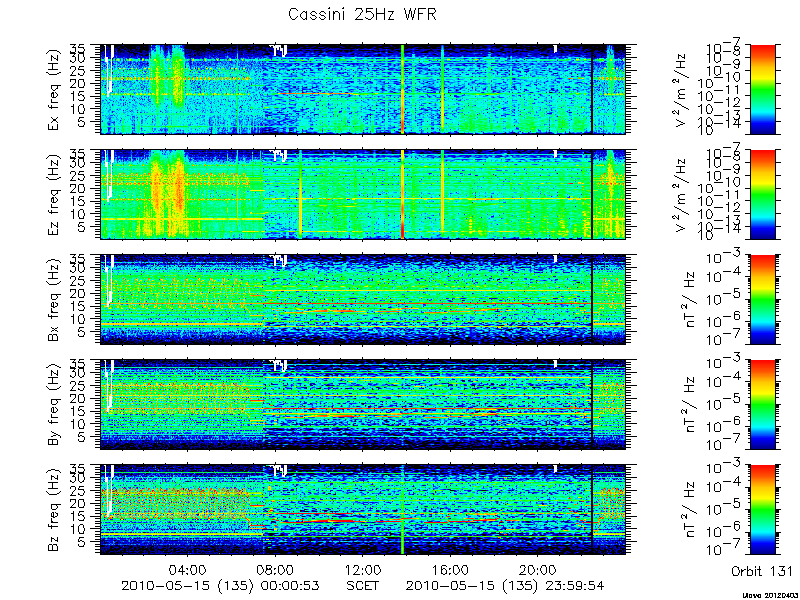Pick the color bar beside the Bz panel

(762, 510)
